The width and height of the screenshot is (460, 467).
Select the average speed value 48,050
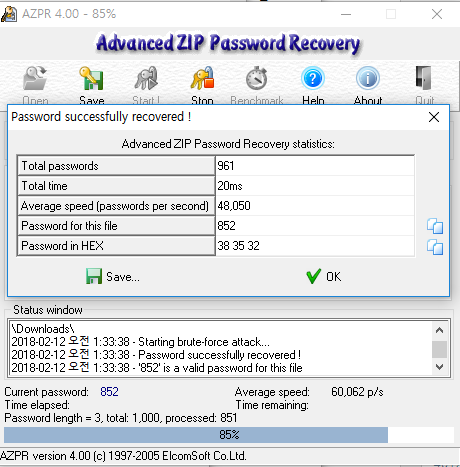[315, 206]
